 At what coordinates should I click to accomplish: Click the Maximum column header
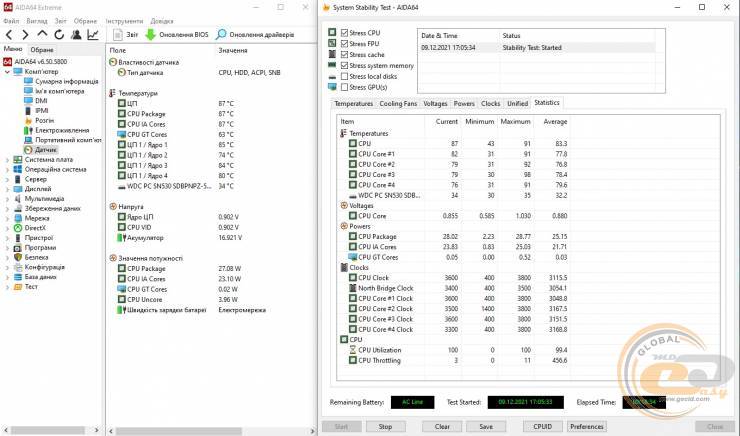pyautogui.click(x=515, y=122)
